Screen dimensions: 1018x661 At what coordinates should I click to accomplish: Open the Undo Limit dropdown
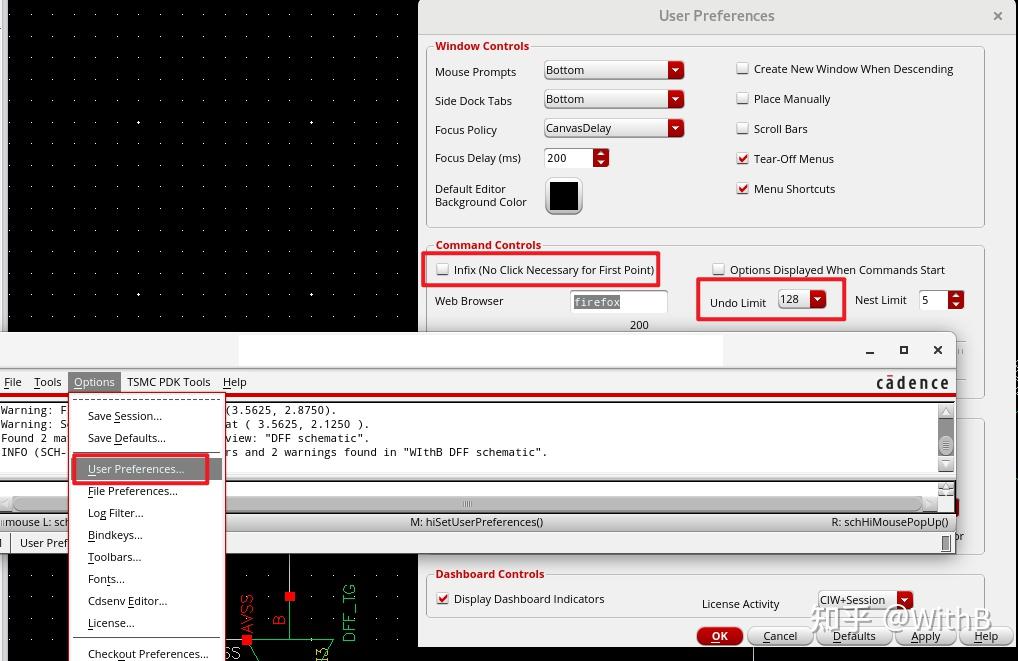click(817, 298)
